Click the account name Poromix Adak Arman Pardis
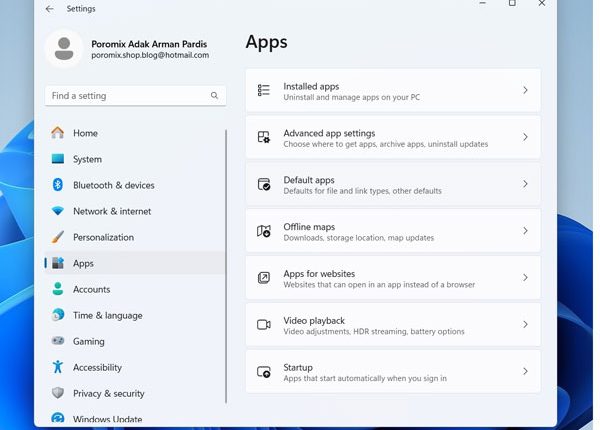600x430 pixels. click(x=149, y=44)
